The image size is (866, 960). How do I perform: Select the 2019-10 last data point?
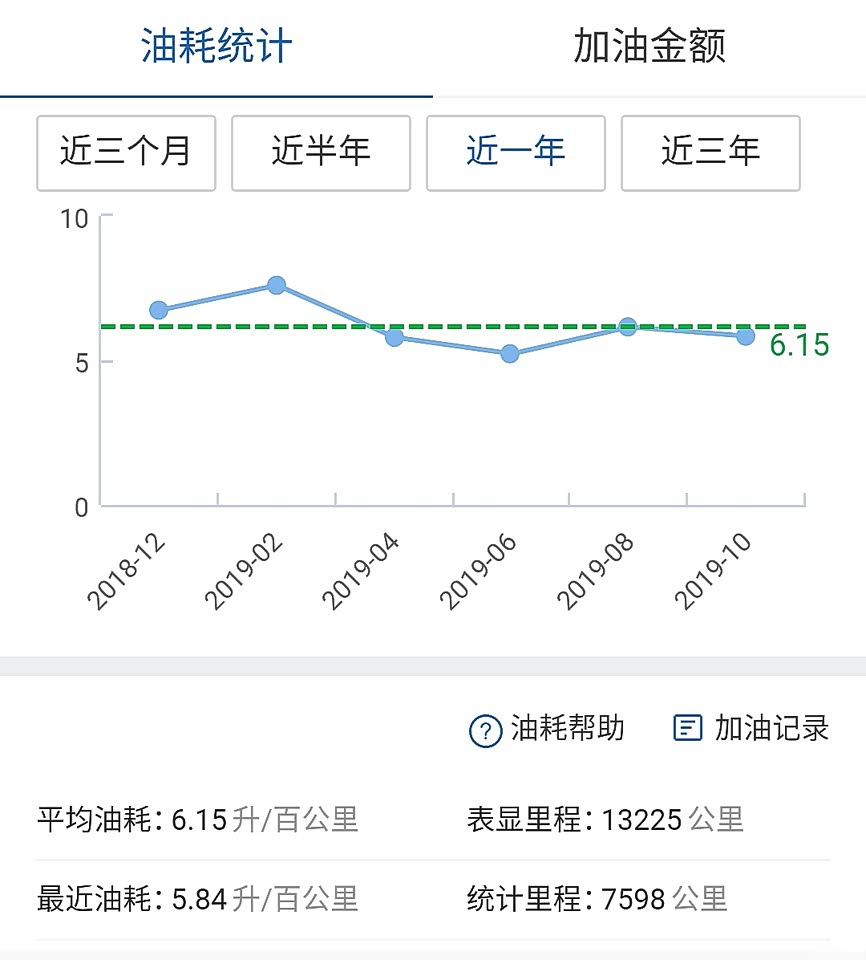click(745, 336)
